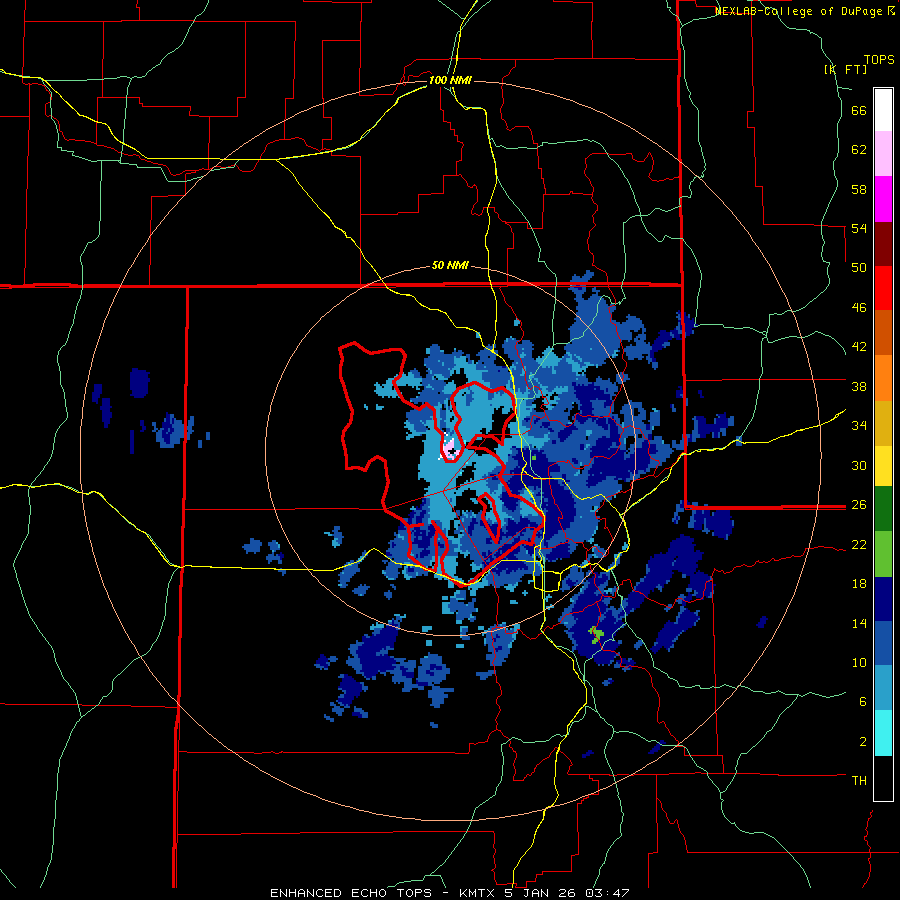Image resolution: width=900 pixels, height=900 pixels.
Task: Select the dark green legend swatch
Action: (883, 509)
